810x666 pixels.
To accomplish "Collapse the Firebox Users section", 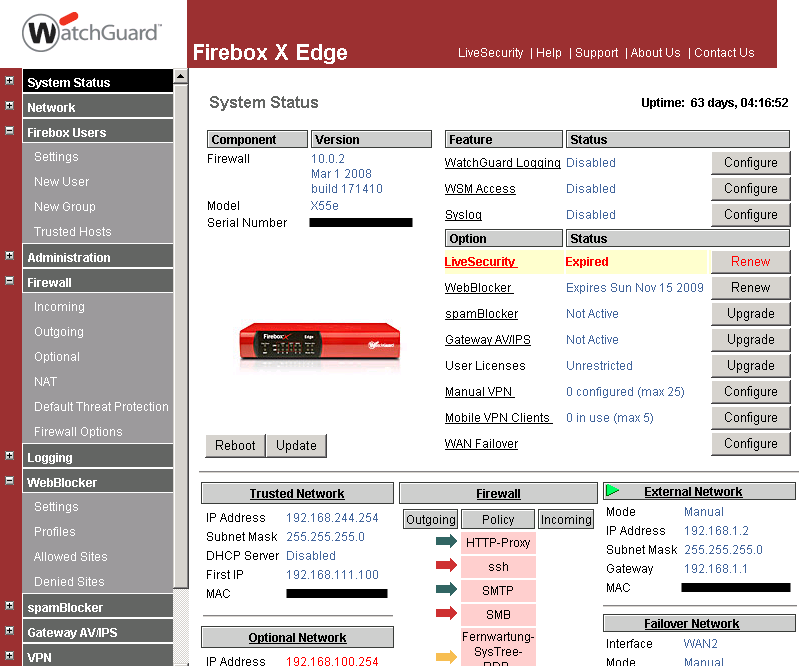I will click(x=8, y=131).
